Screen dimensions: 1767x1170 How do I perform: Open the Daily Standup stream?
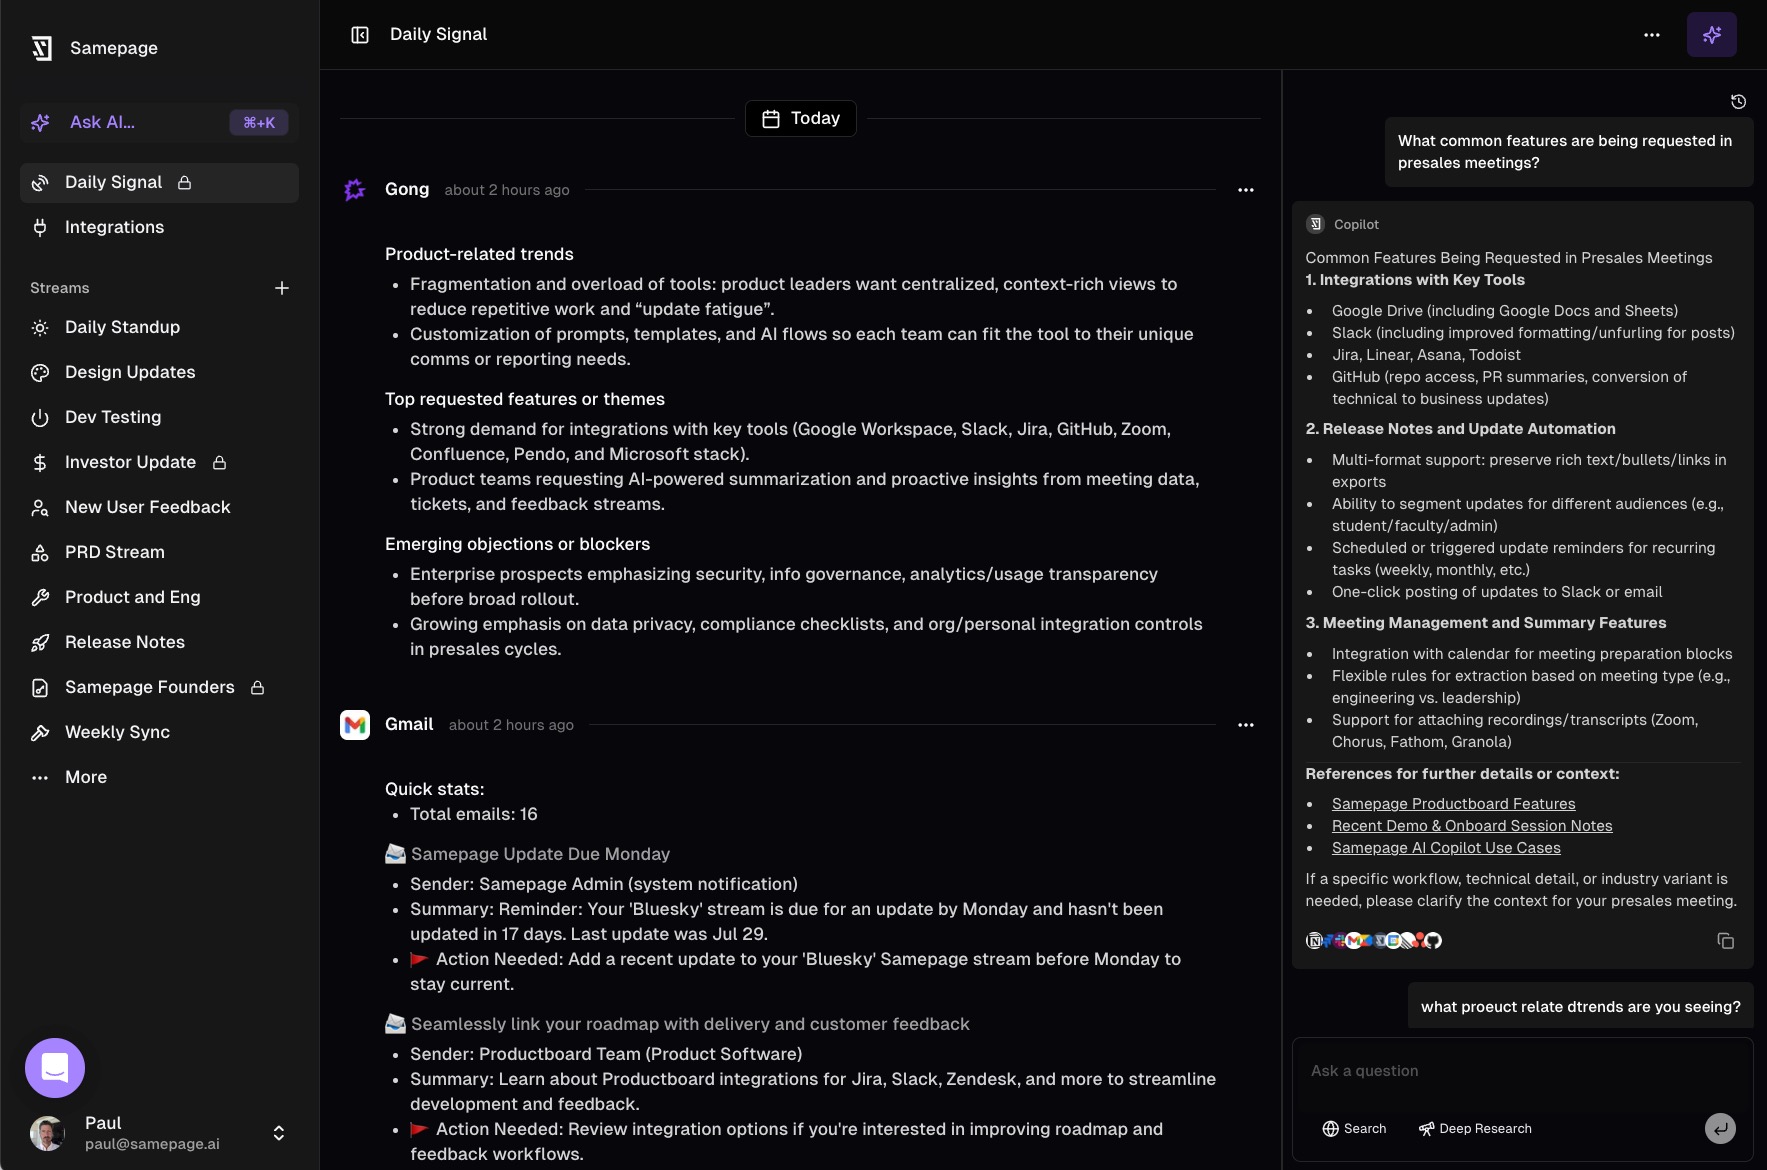click(x=160, y=327)
